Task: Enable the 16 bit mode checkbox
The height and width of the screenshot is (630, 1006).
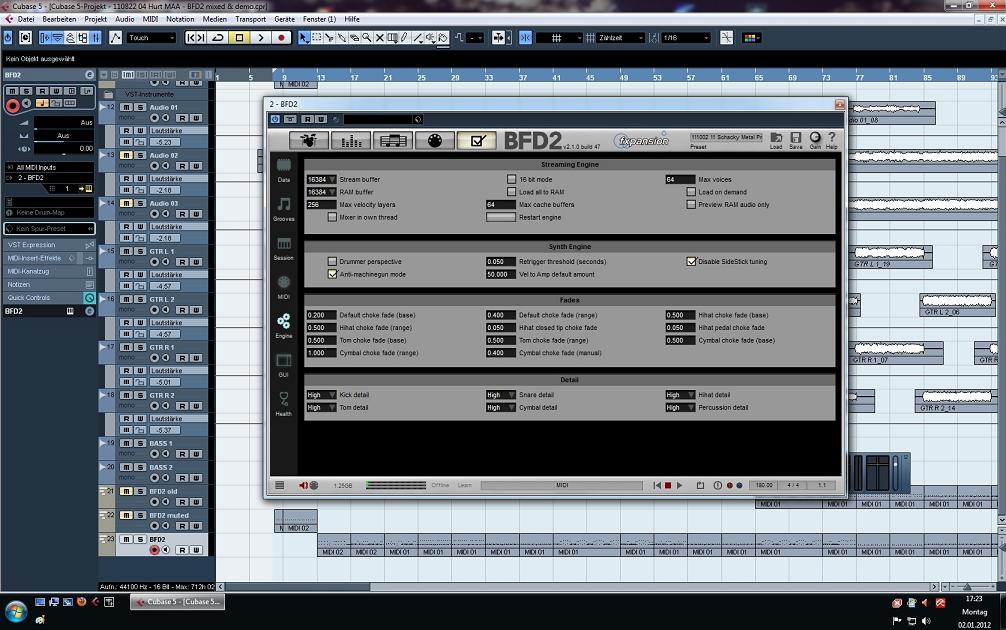Action: [x=511, y=180]
